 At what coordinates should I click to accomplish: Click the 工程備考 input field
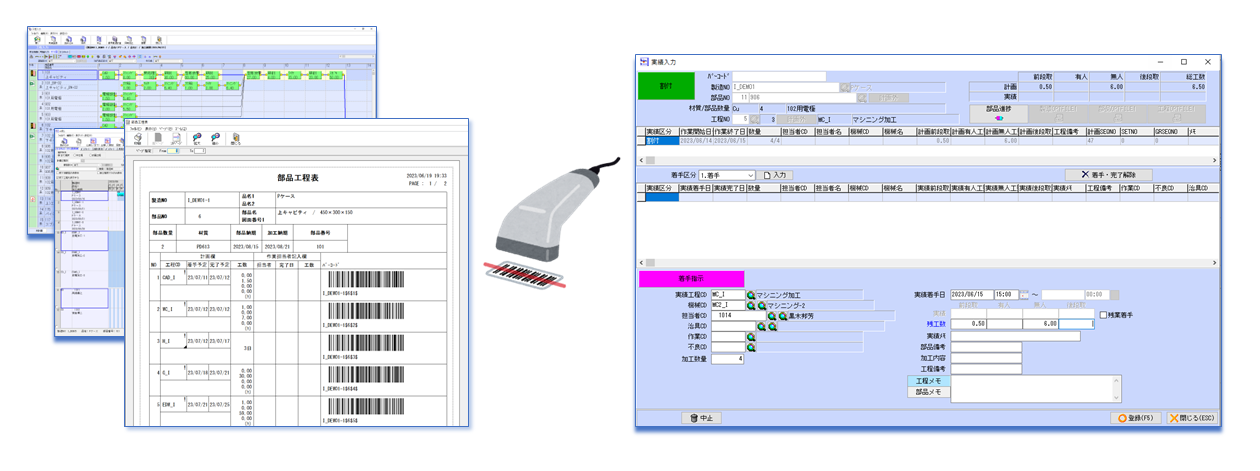click(986, 369)
